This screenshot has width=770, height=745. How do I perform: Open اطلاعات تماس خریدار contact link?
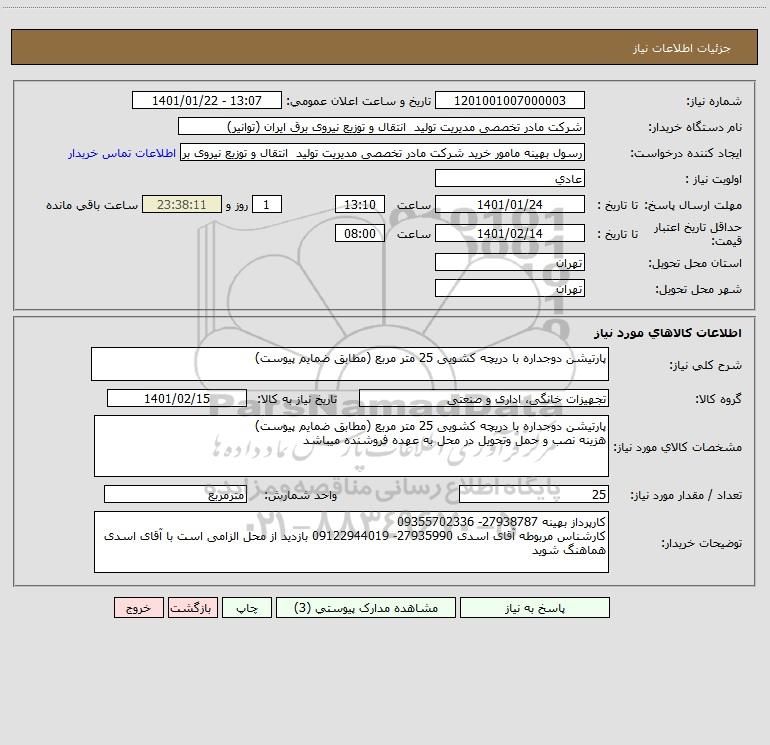click(x=122, y=153)
